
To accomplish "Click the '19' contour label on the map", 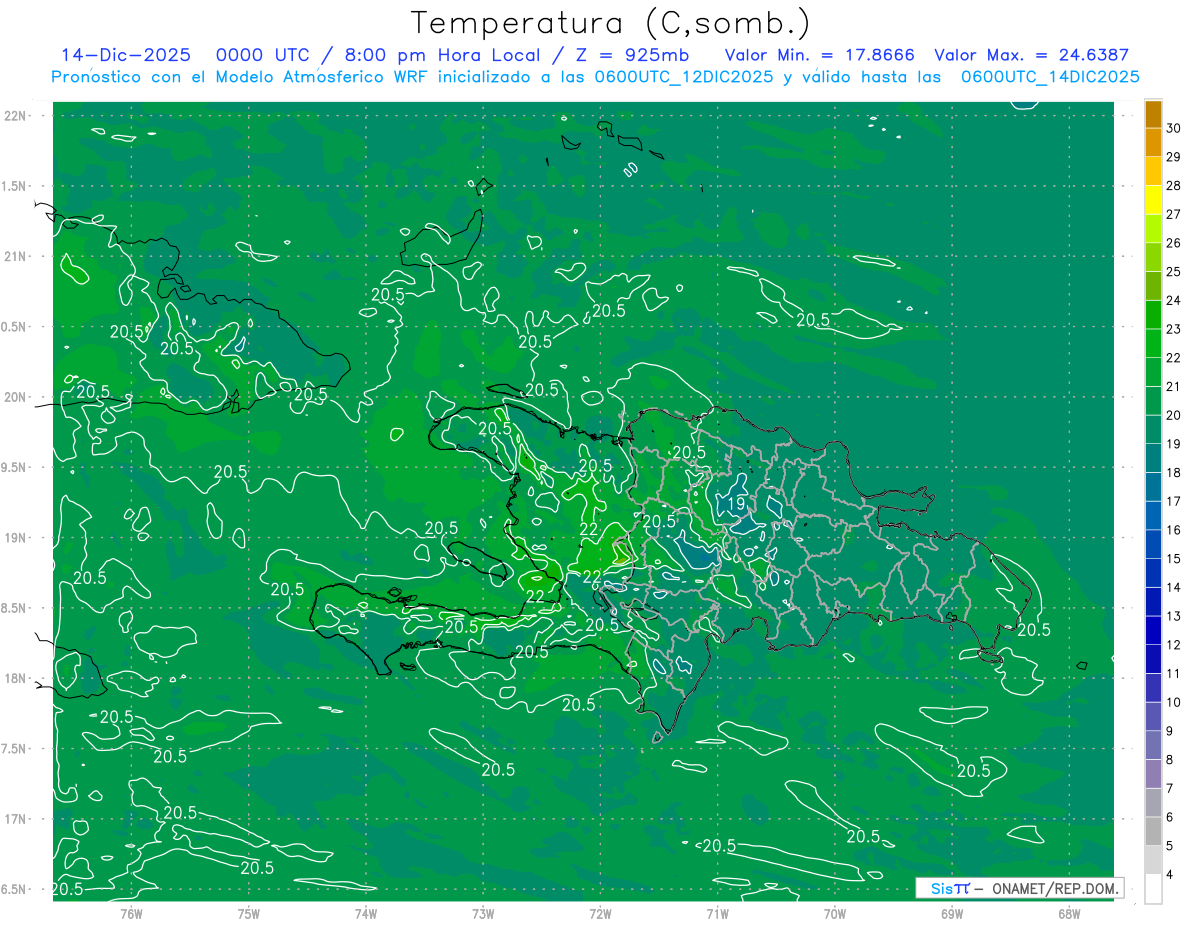I will tap(737, 503).
